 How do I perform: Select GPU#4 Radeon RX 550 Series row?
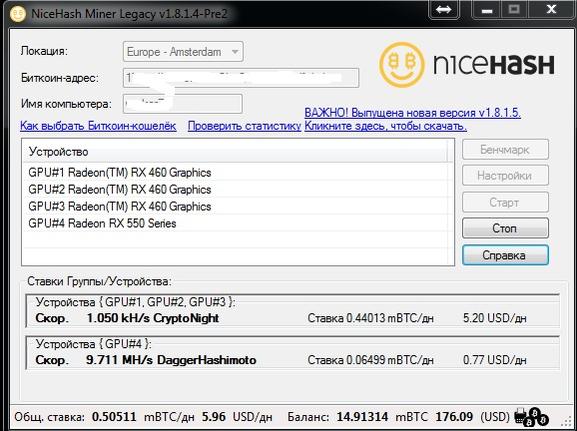pyautogui.click(x=238, y=223)
